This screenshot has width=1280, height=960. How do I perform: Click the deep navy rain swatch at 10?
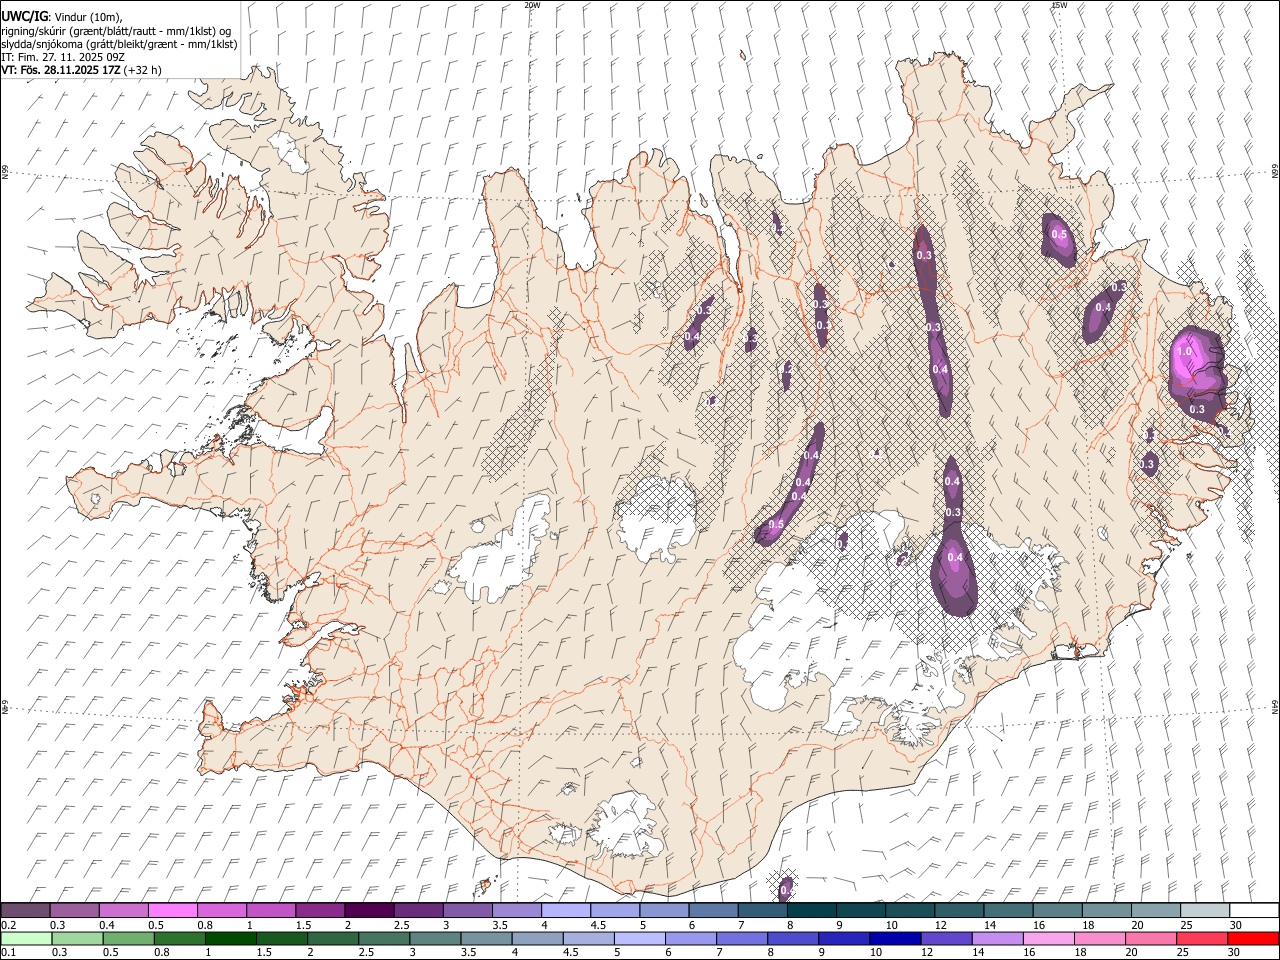tap(894, 939)
